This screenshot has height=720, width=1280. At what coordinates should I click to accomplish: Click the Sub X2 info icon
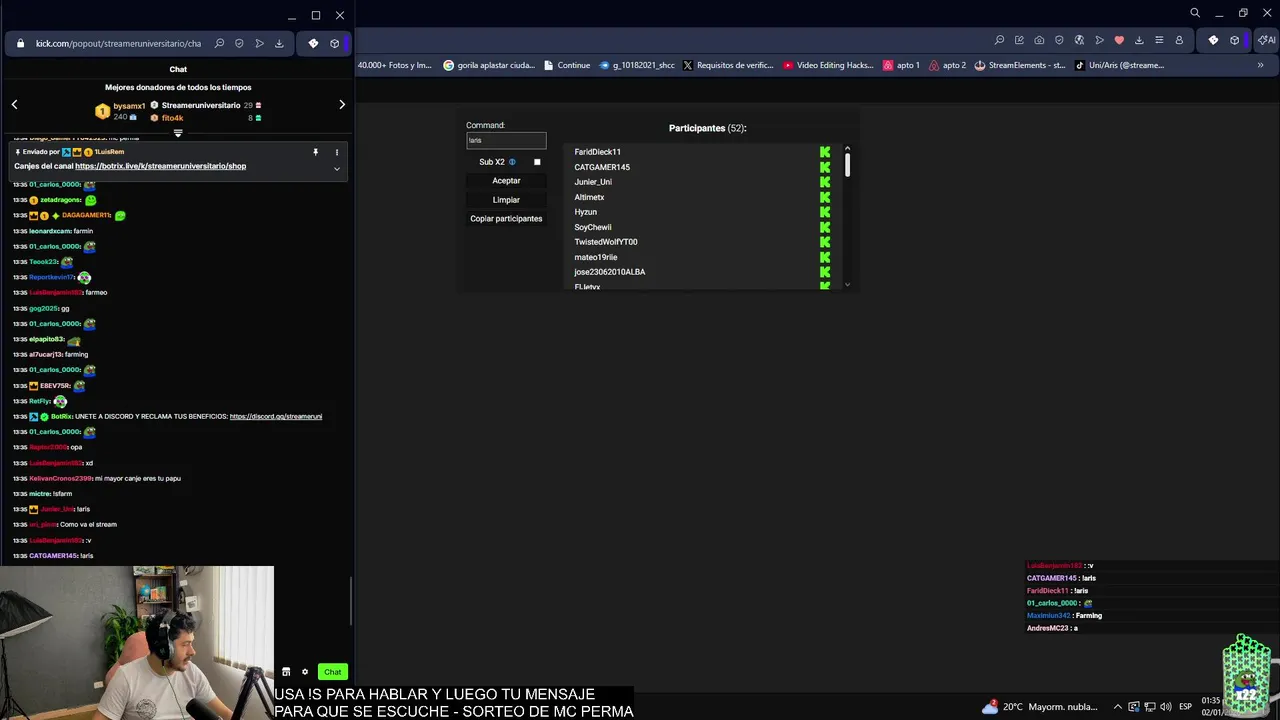coord(512,162)
